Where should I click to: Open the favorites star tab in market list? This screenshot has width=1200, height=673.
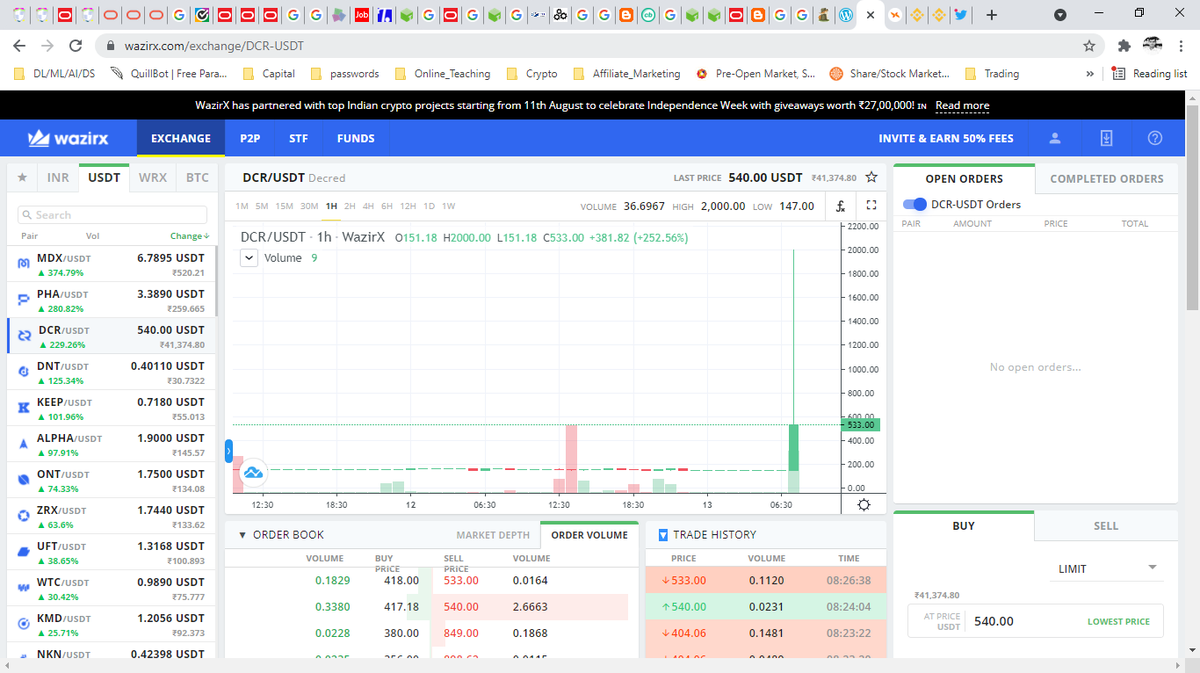click(x=21, y=178)
